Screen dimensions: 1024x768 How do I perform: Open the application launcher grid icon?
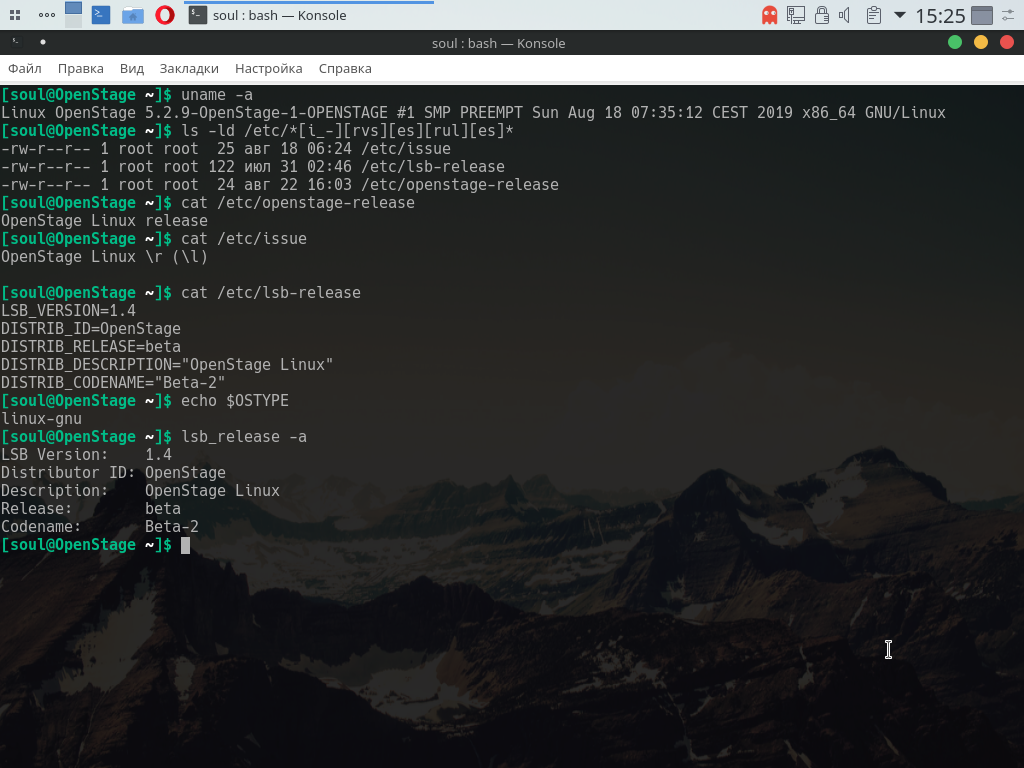[x=15, y=15]
